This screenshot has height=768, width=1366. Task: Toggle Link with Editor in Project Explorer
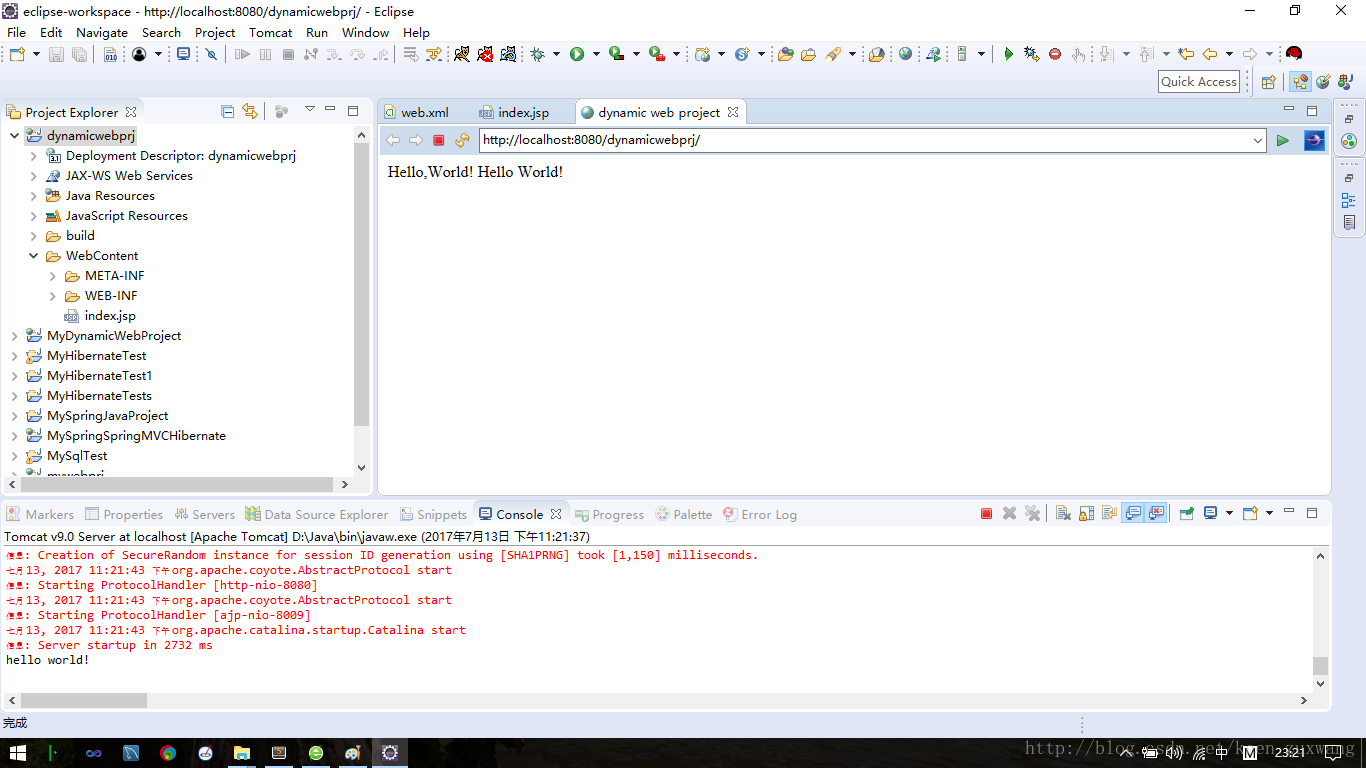pyautogui.click(x=250, y=111)
